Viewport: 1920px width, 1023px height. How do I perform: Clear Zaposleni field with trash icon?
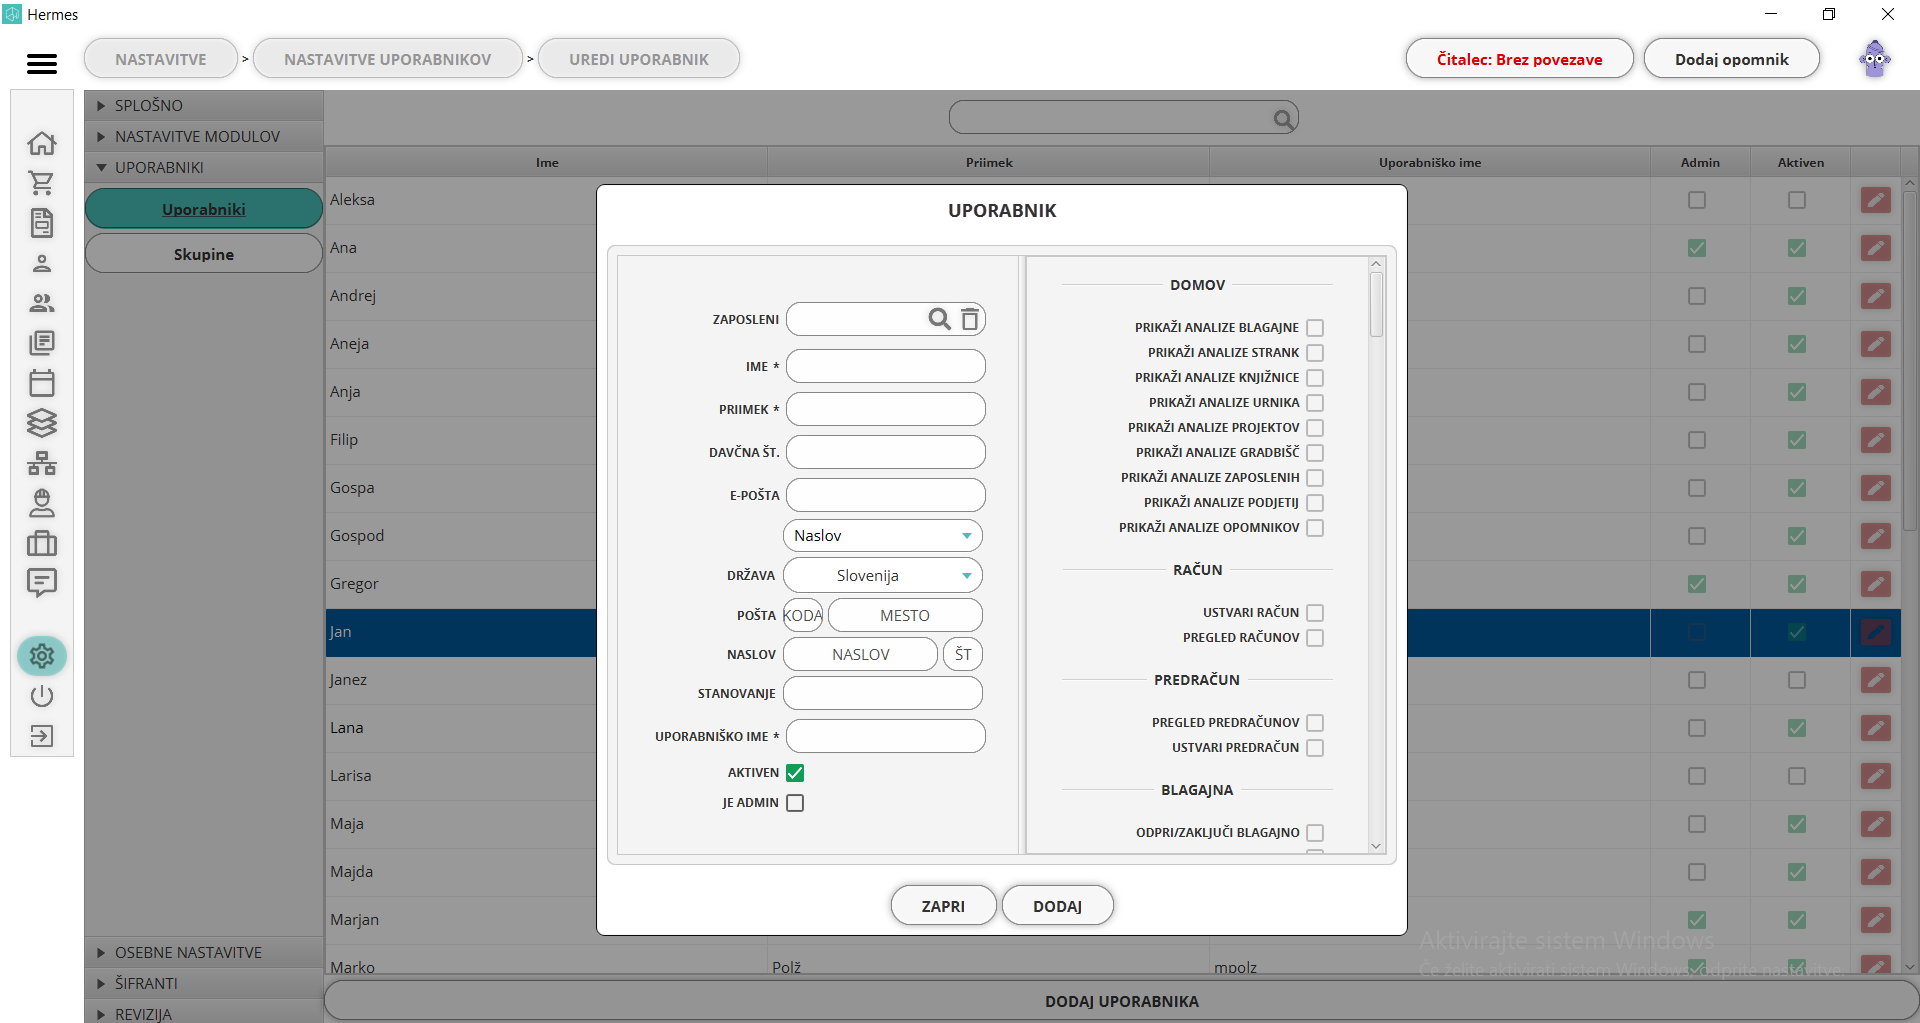[970, 319]
